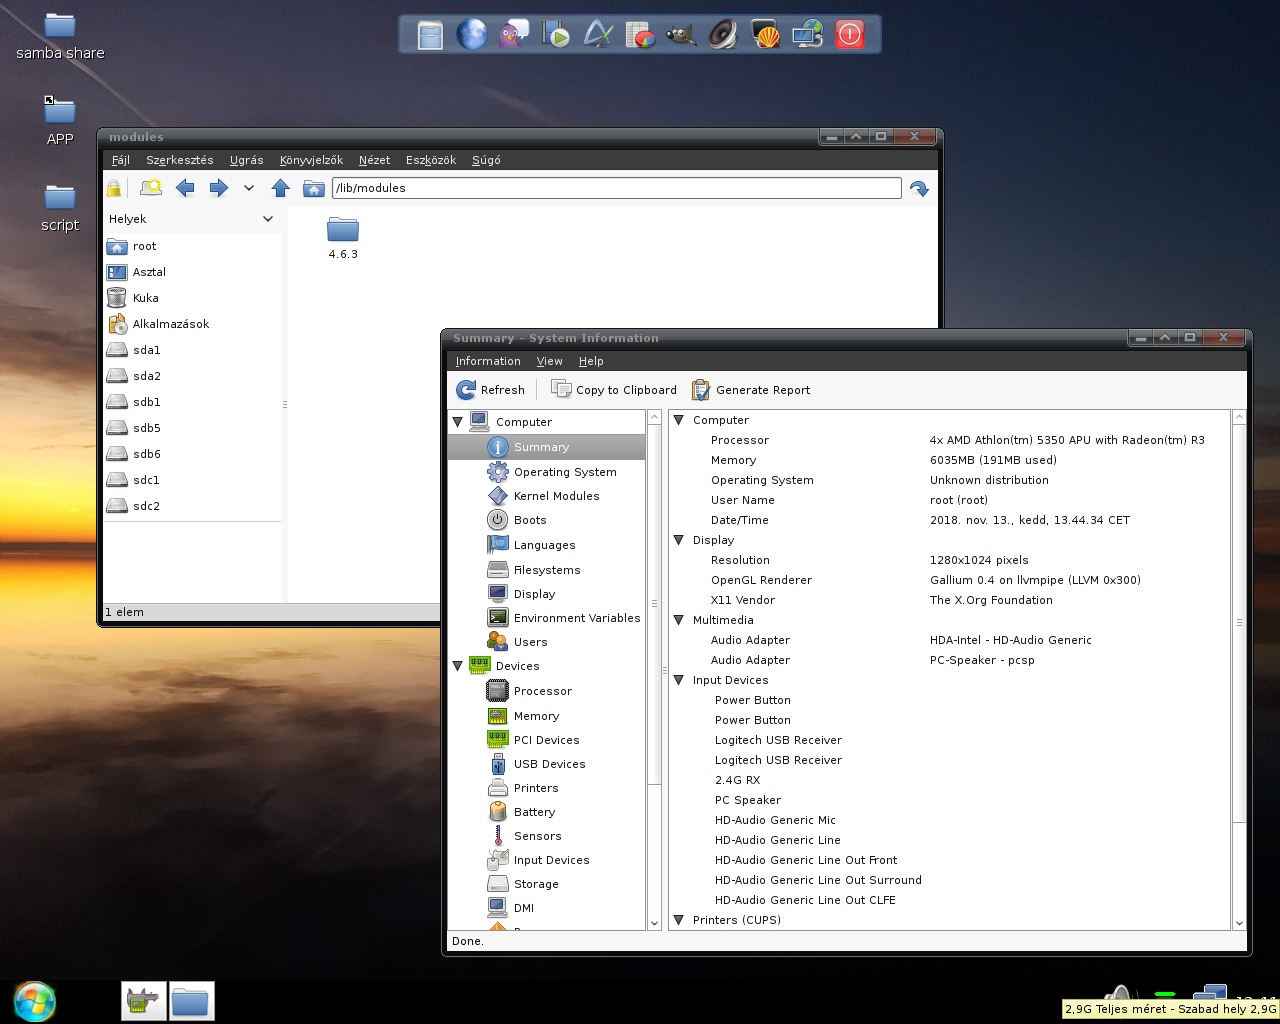Open the spreadsheet chart app in dock
Screen dimensions: 1280x1024
pos(640,35)
